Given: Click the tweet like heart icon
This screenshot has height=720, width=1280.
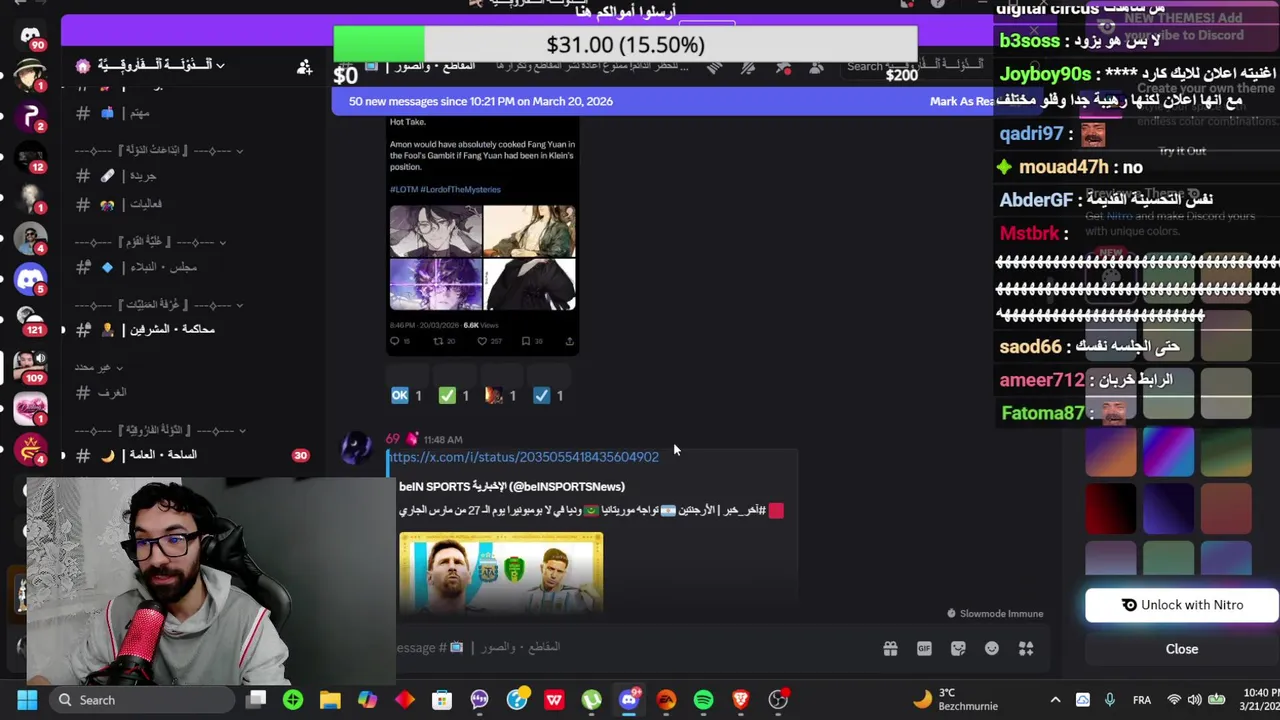Looking at the screenshot, I should [482, 341].
